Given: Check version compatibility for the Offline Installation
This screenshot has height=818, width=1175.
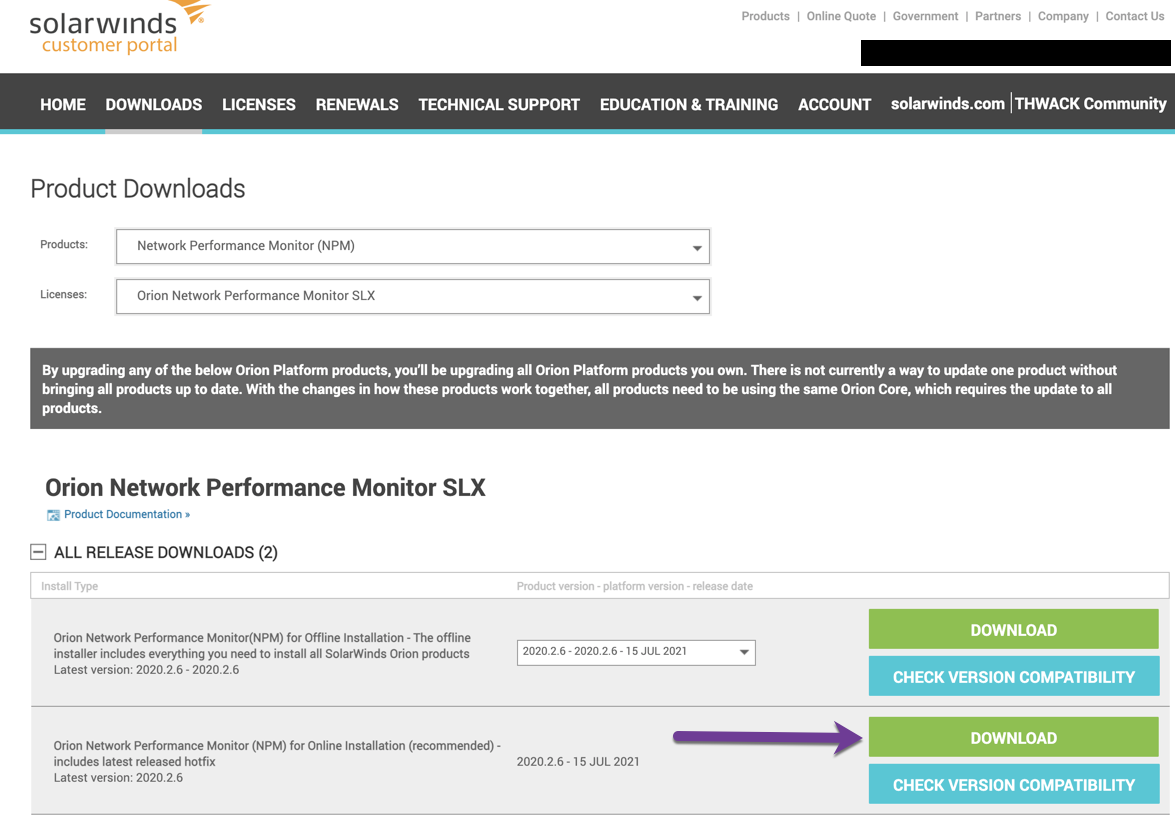Looking at the screenshot, I should click(x=1014, y=676).
